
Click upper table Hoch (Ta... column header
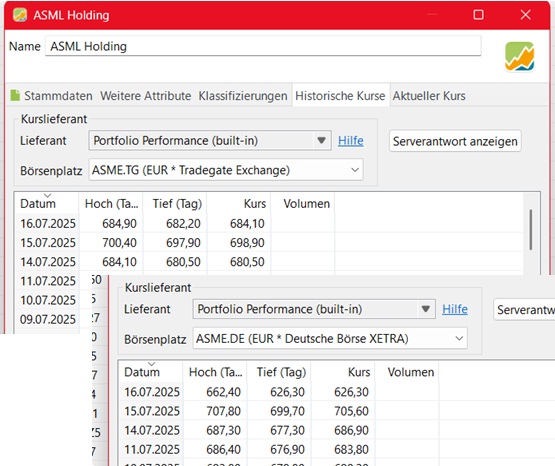click(x=111, y=204)
